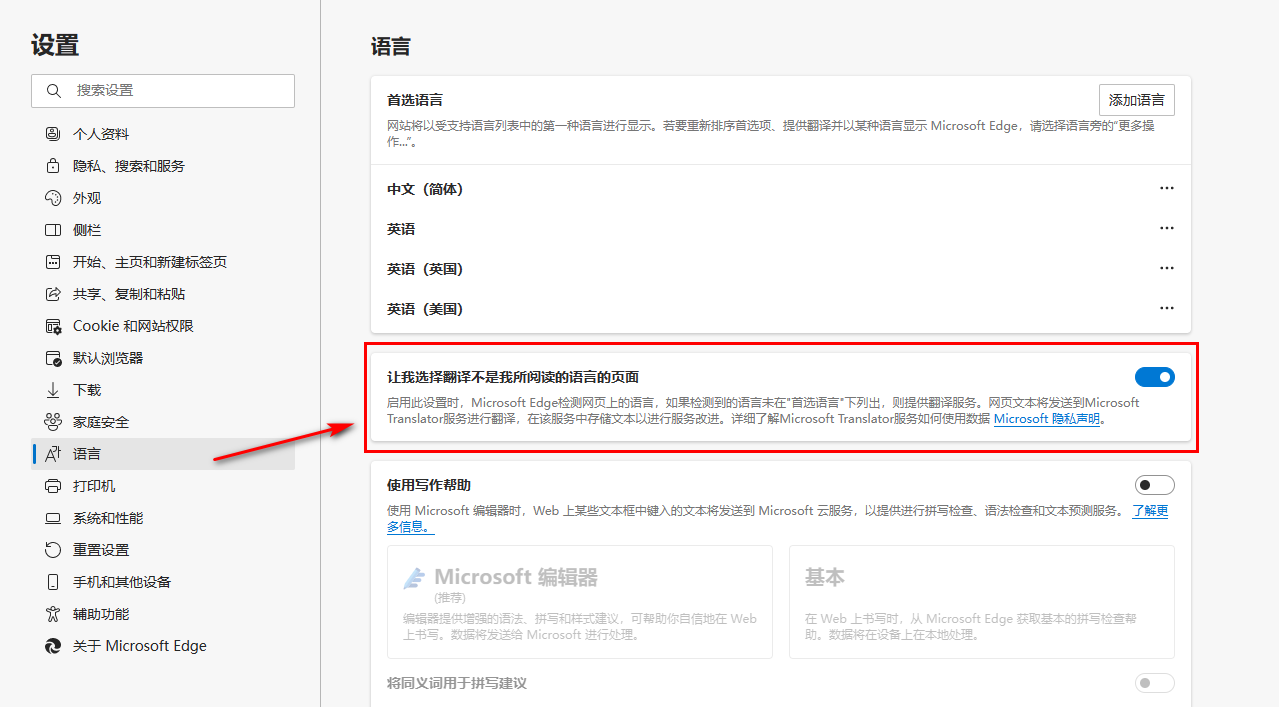Click the 添加语言 button

pyautogui.click(x=1136, y=100)
